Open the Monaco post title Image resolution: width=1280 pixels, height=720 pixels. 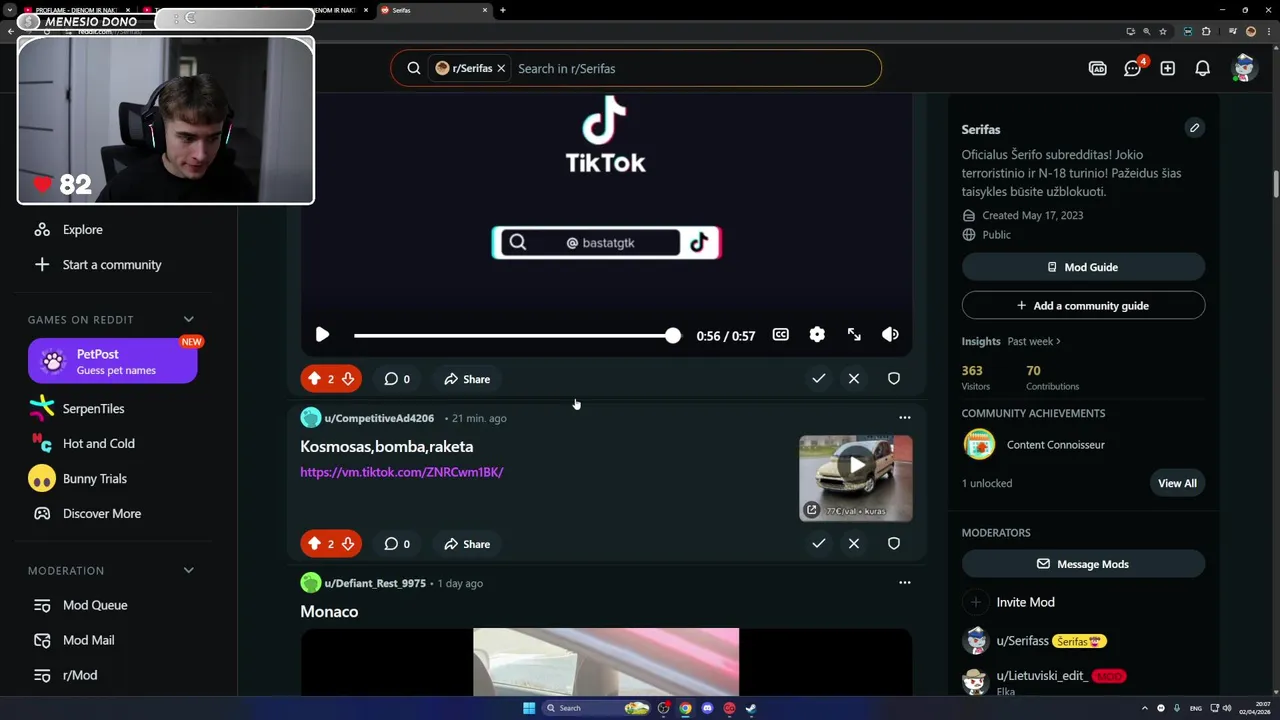[329, 612]
